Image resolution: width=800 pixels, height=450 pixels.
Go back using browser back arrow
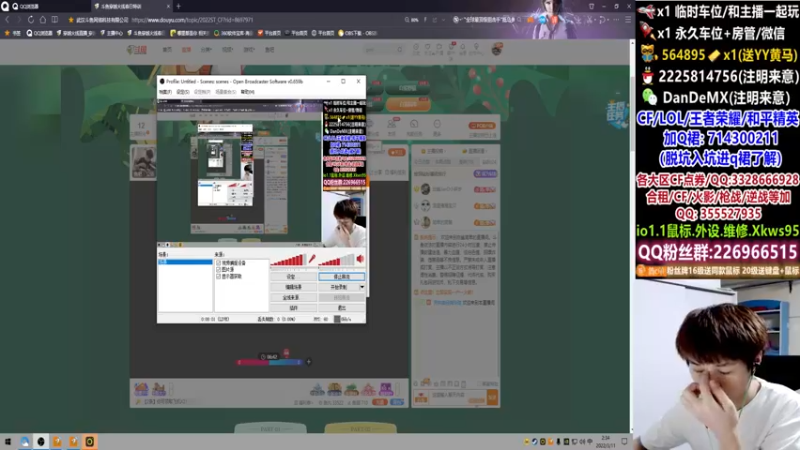tap(7, 20)
